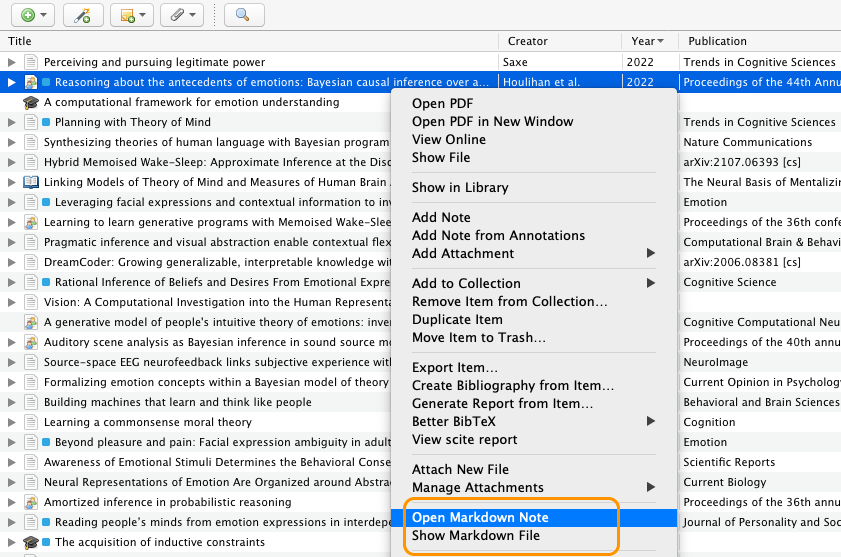841x557 pixels.
Task: Expand the Learning a commonsense moral theory item
Action: pyautogui.click(x=11, y=422)
